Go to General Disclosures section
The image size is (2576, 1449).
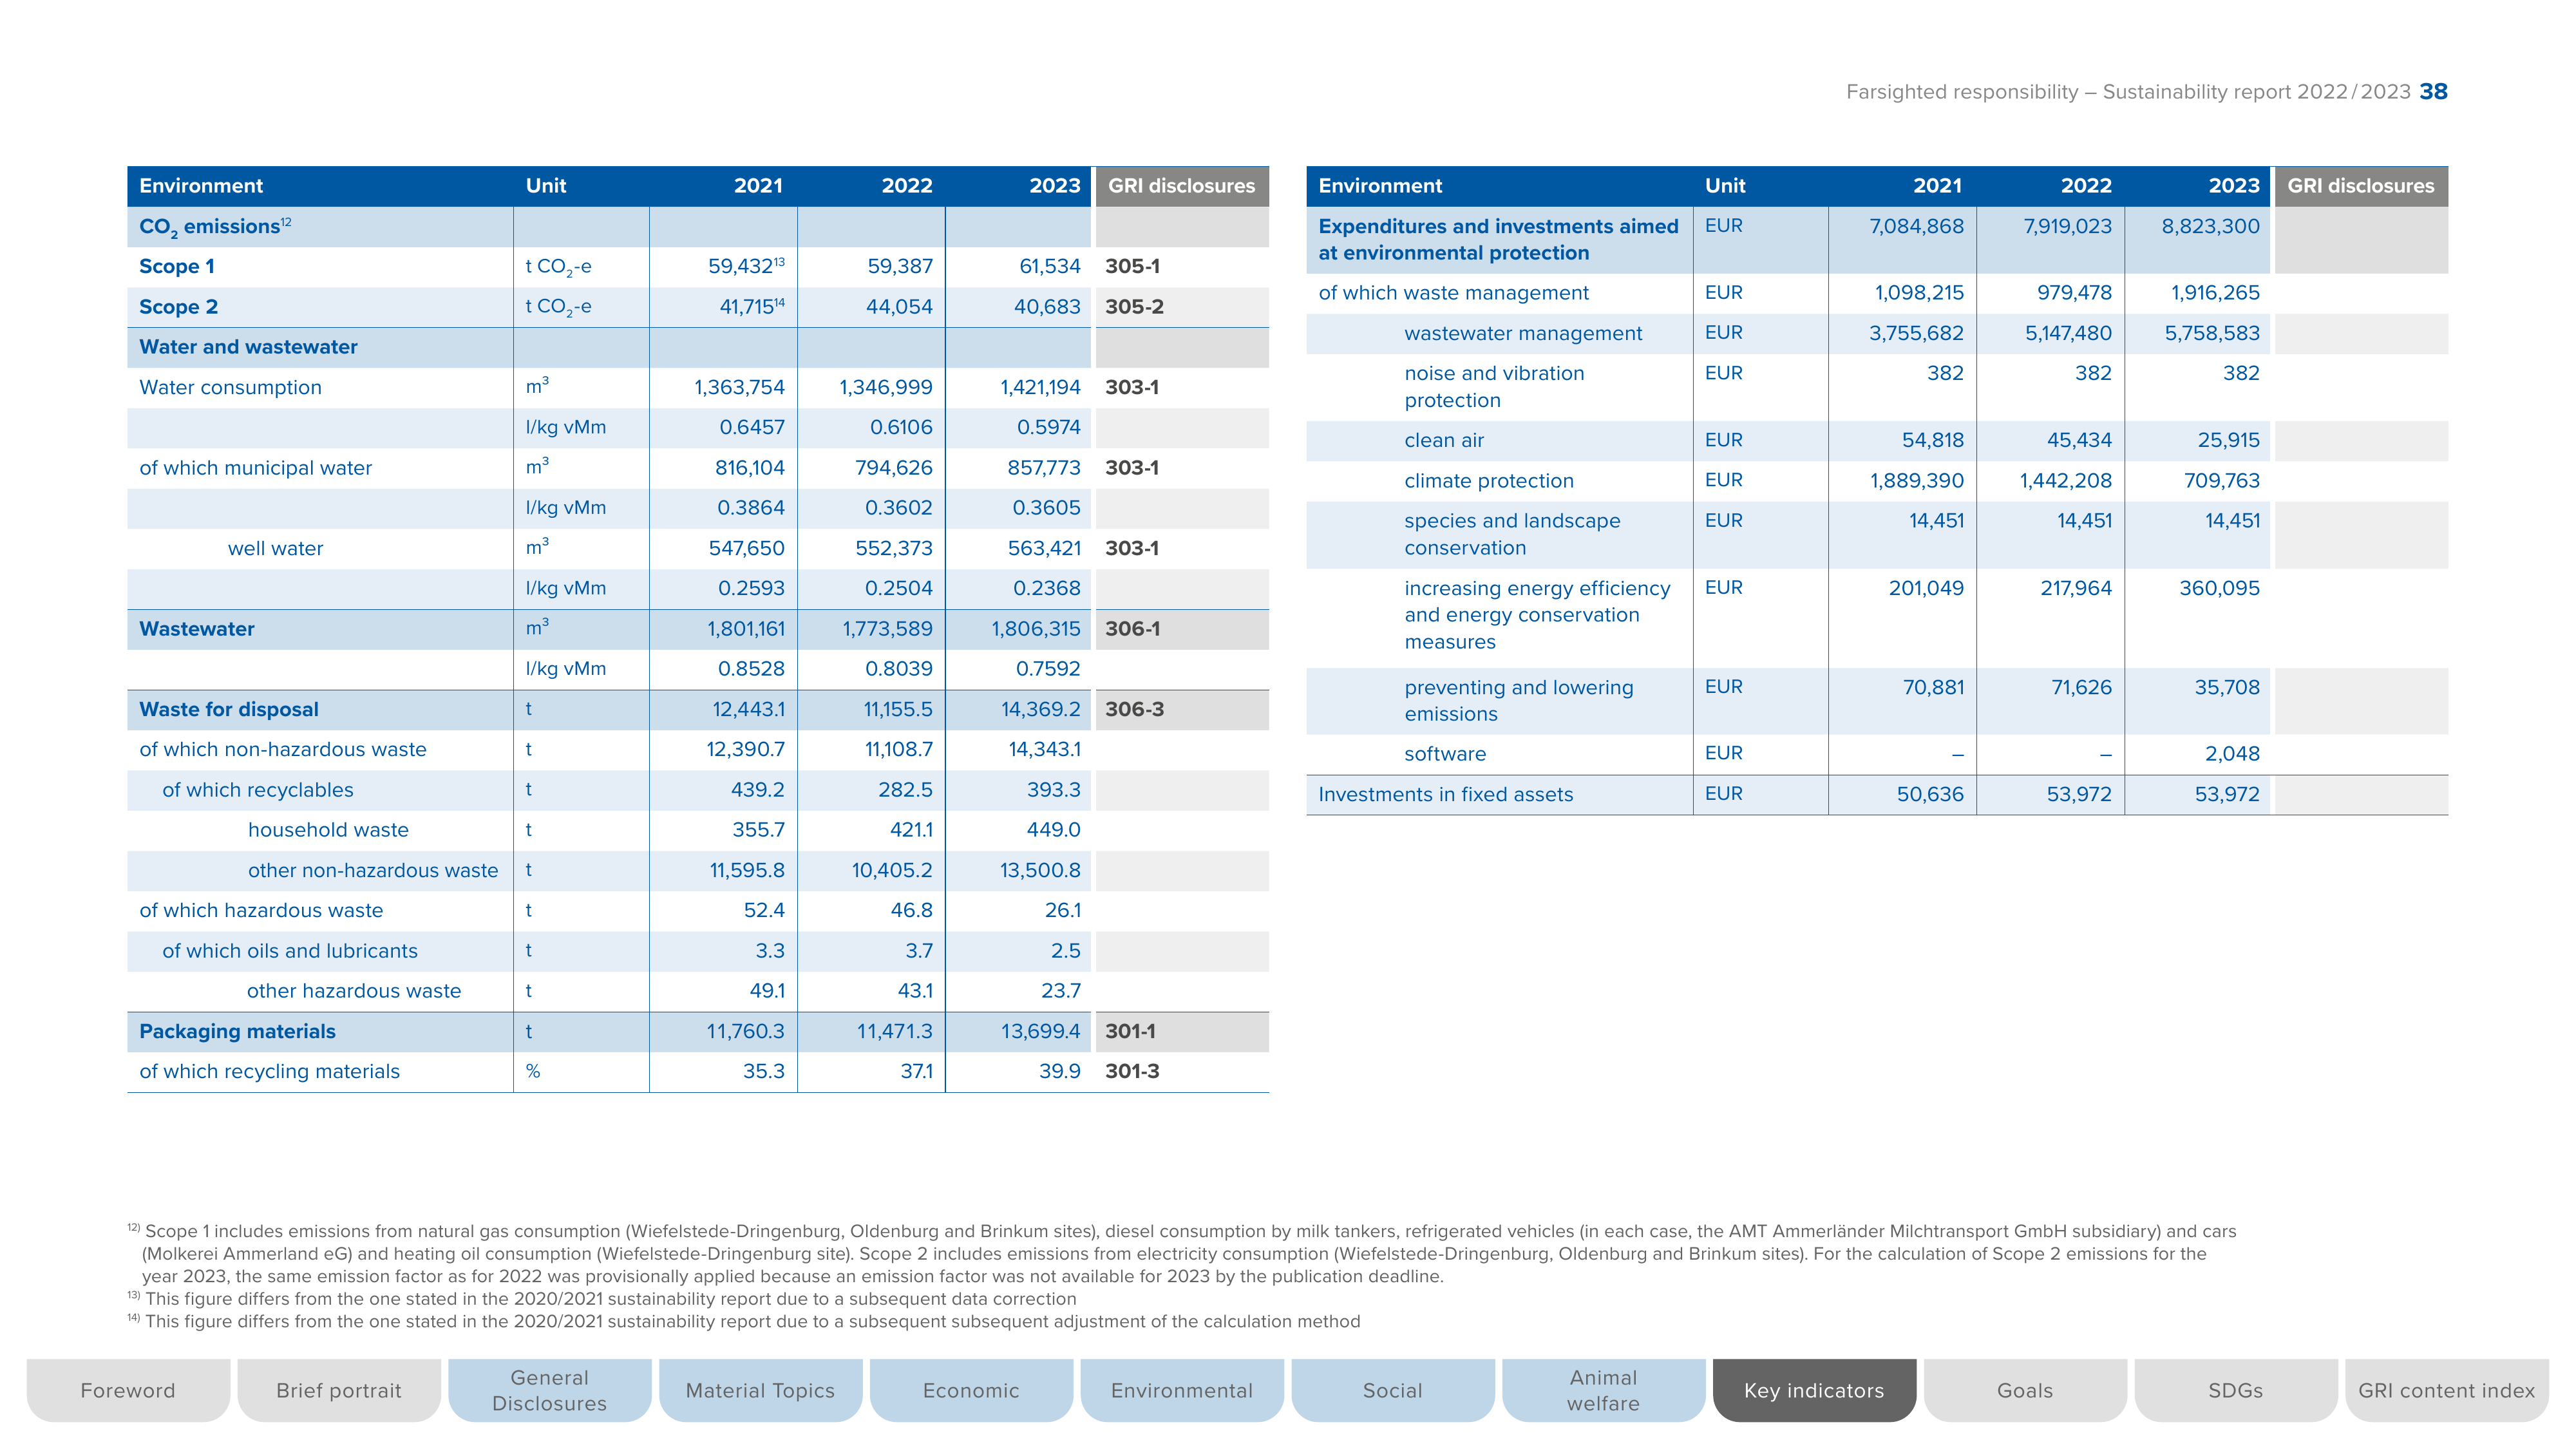[550, 1390]
